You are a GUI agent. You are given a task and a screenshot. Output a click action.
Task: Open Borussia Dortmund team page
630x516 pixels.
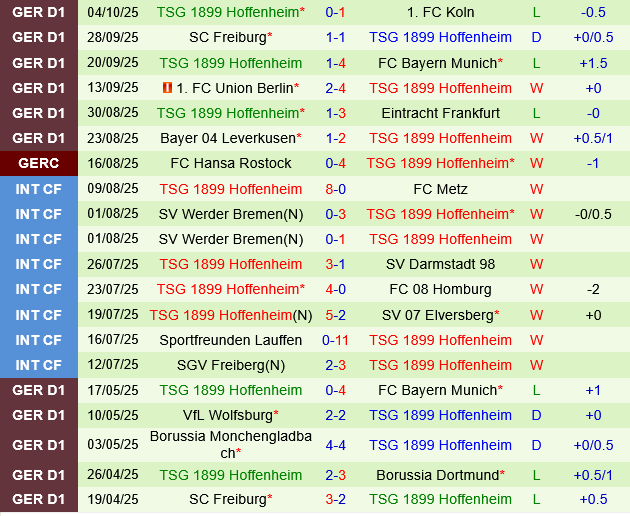pyautogui.click(x=440, y=475)
